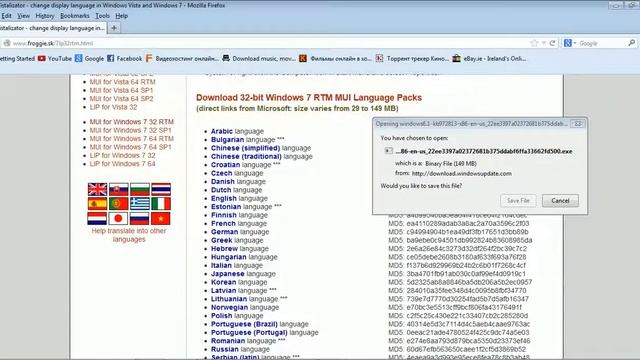Open MUI for Vista 64 SP1 link
640x360 pixels.
tap(121, 90)
